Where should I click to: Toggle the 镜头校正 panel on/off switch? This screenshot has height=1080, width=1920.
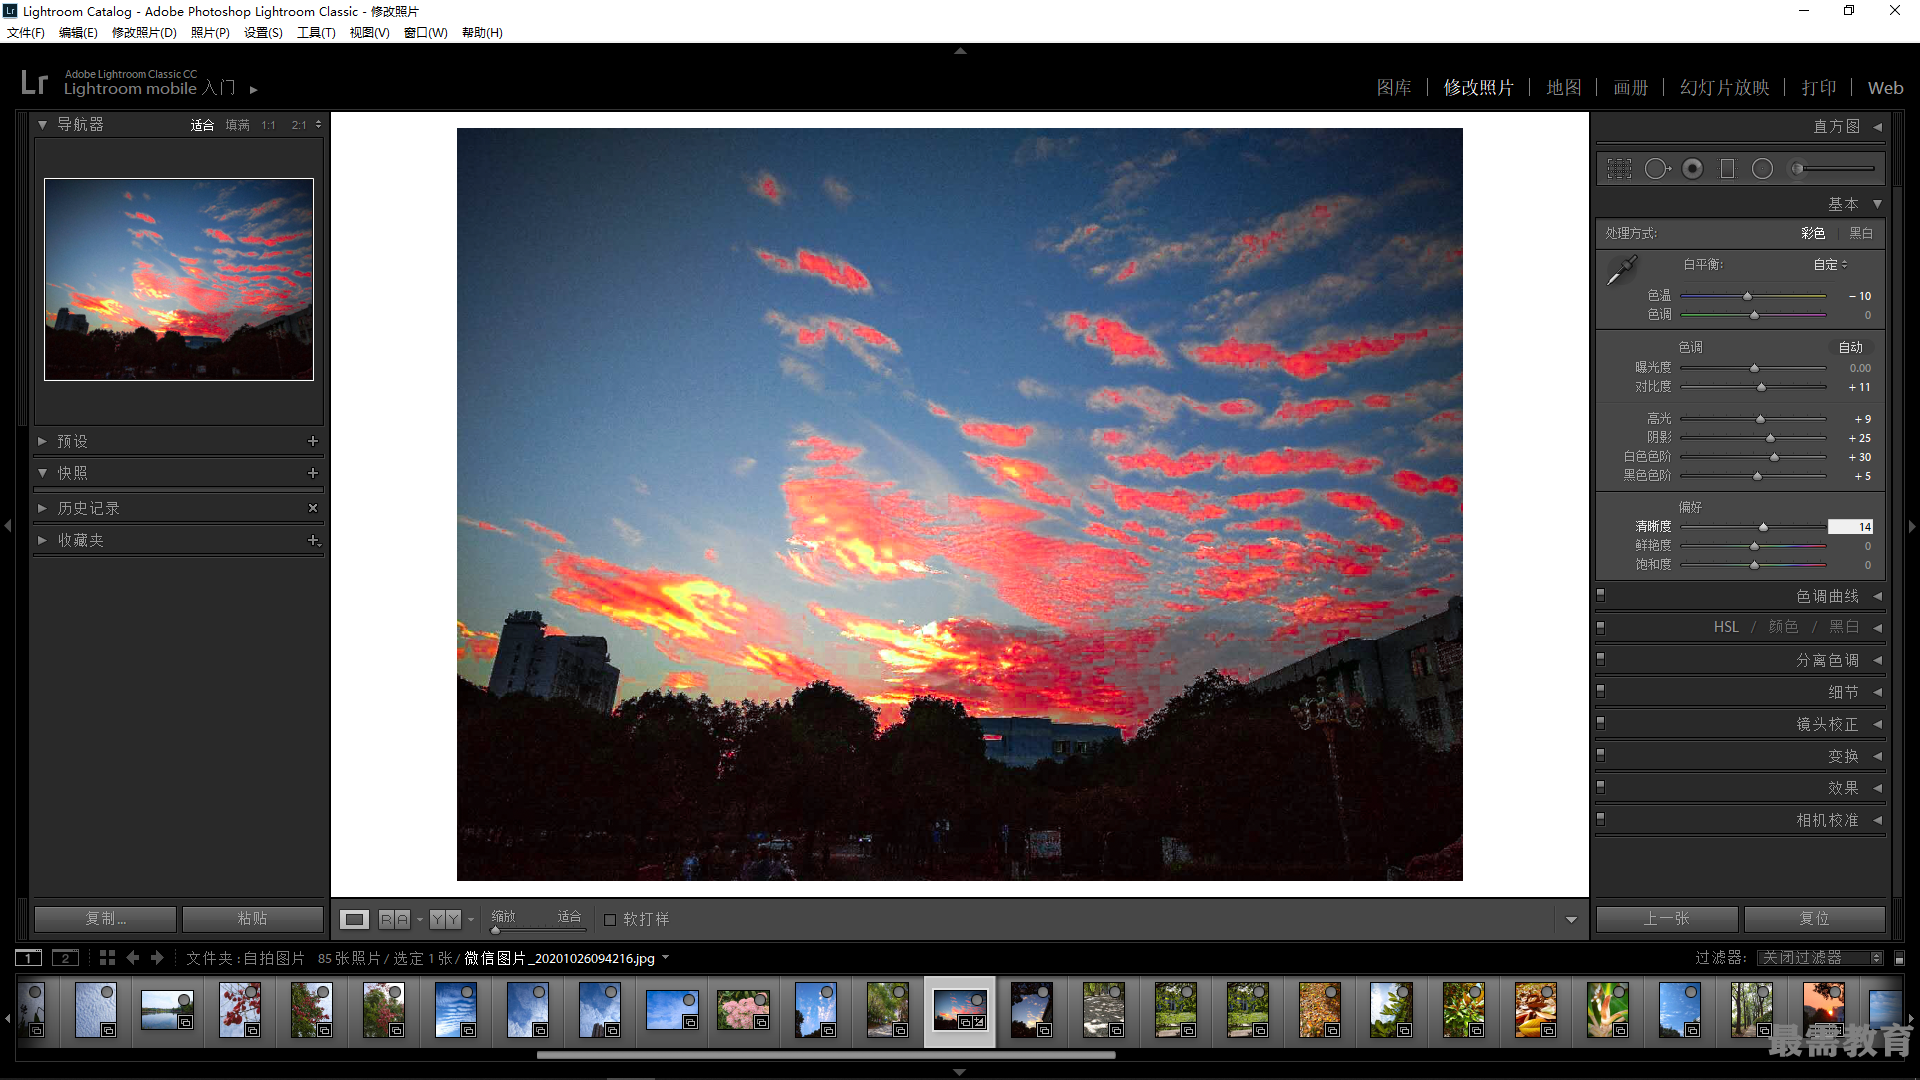click(x=1600, y=724)
